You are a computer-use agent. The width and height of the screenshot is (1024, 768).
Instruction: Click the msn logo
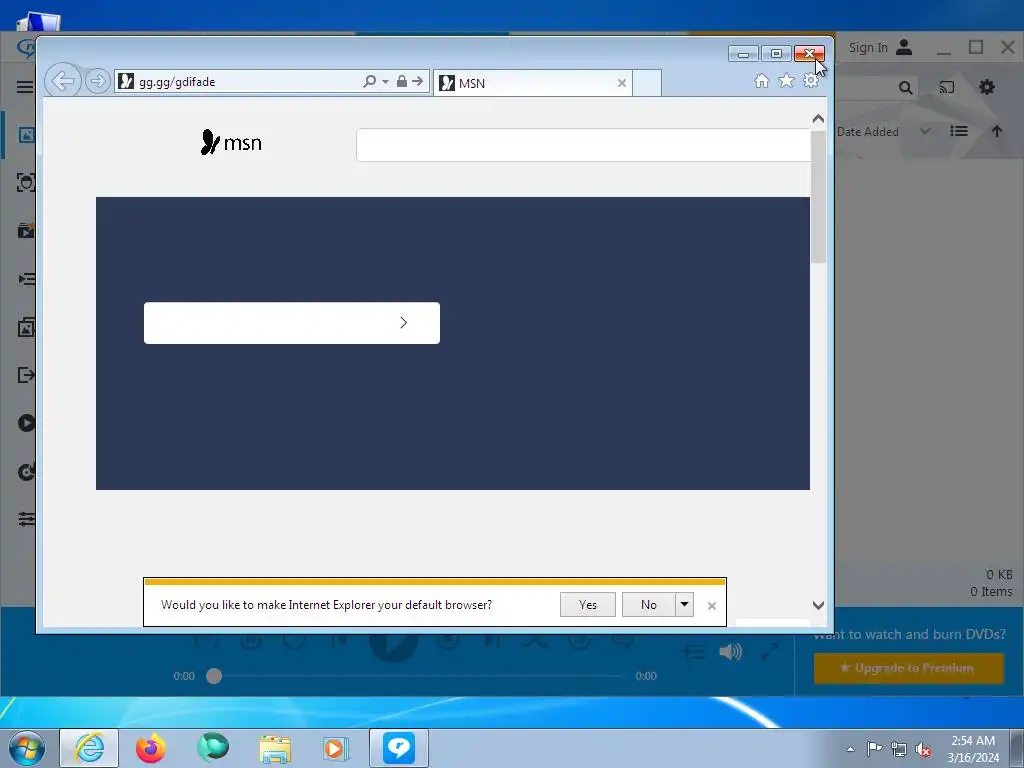point(231,142)
